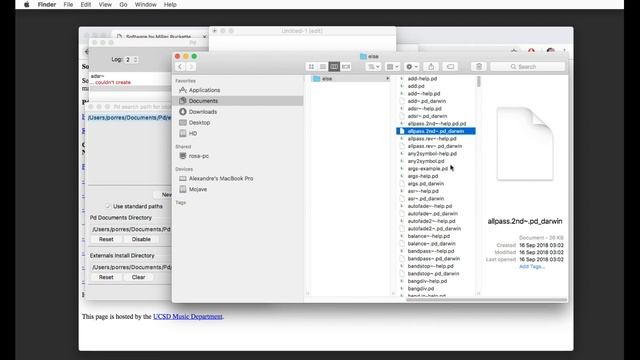The height and width of the screenshot is (360, 640).
Task: Open HD in Finder sidebar
Action: [x=193, y=133]
